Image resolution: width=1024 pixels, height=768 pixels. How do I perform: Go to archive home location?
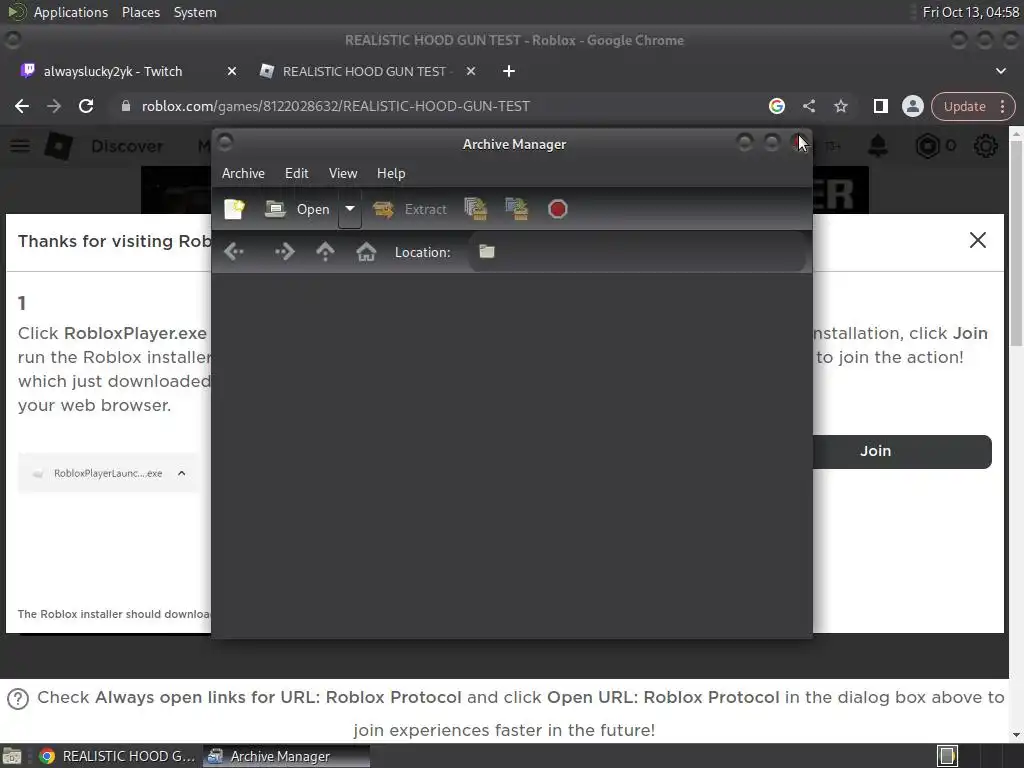click(x=366, y=252)
